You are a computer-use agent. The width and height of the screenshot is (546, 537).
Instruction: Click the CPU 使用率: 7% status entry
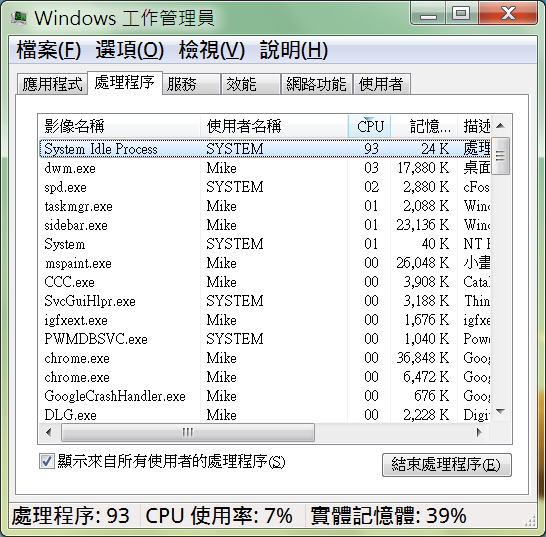pyautogui.click(x=219, y=516)
